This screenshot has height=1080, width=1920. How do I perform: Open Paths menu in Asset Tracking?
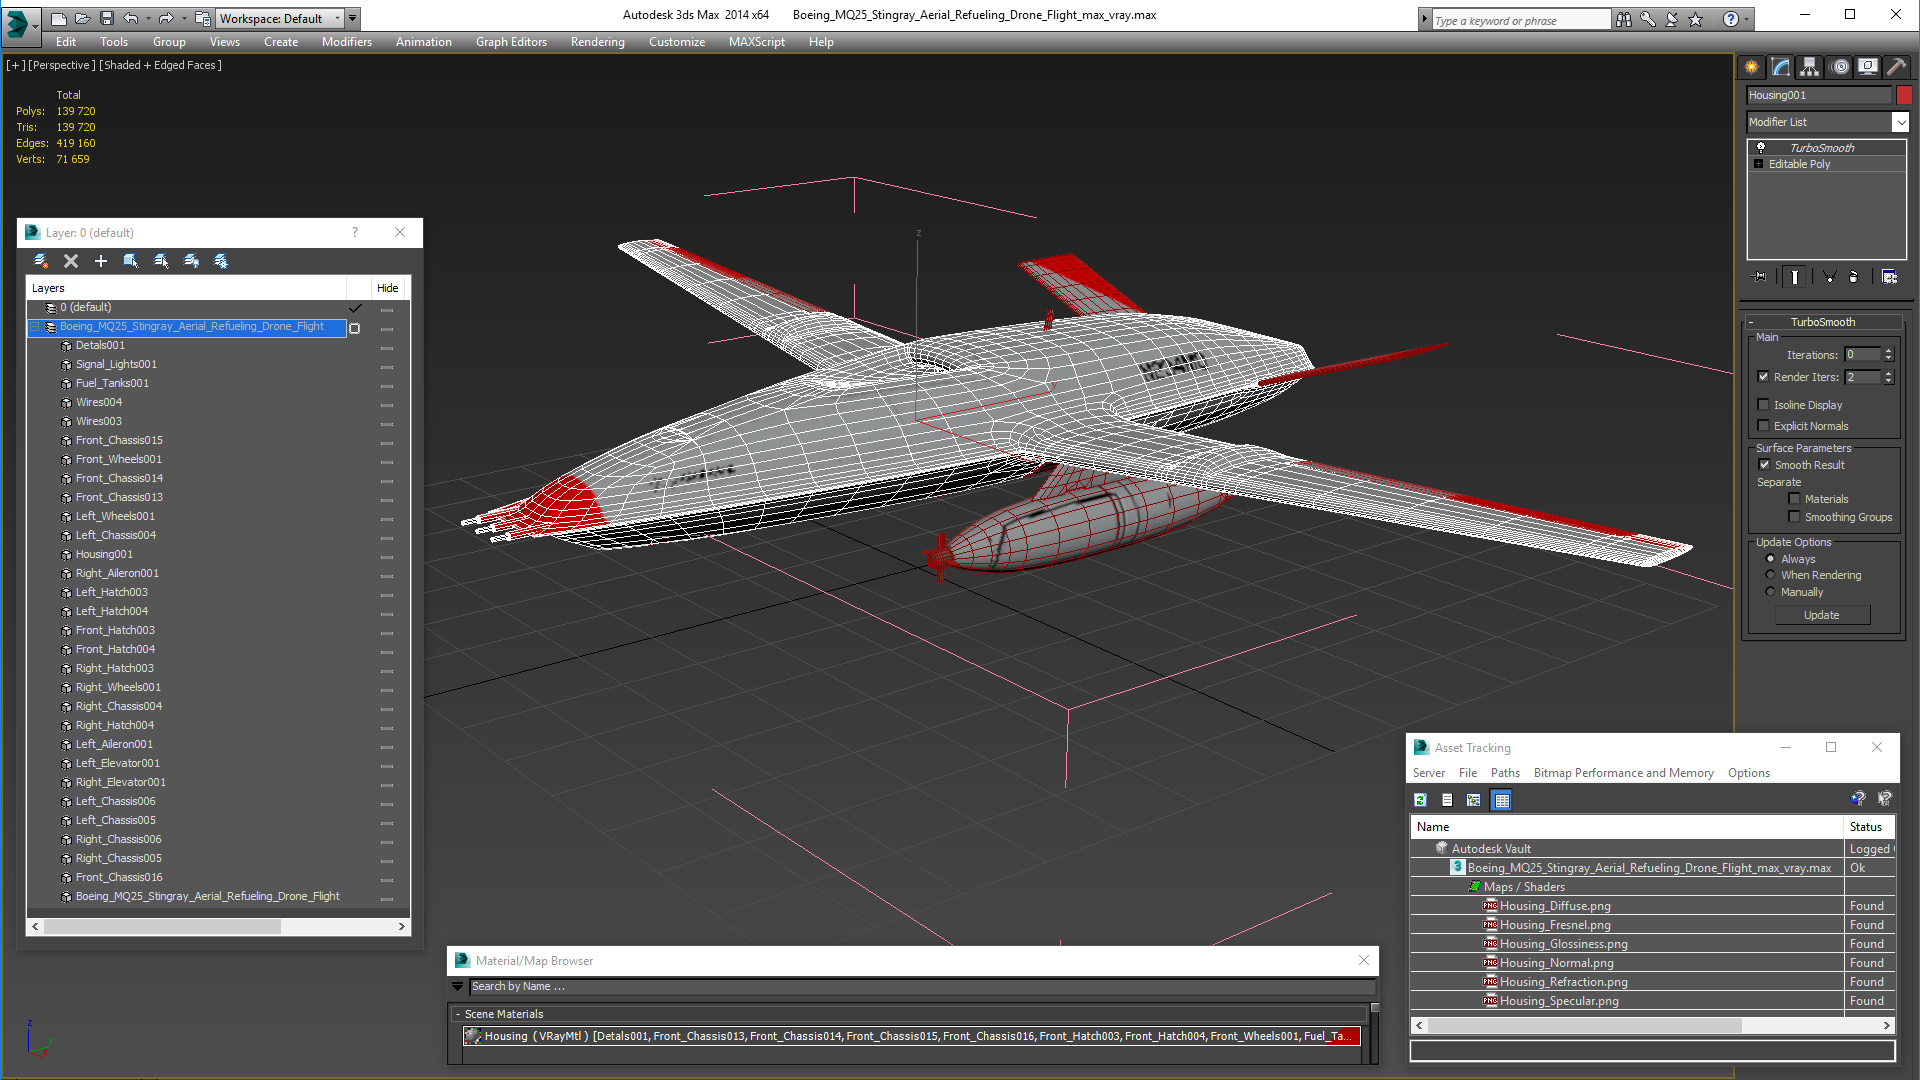tap(1505, 773)
